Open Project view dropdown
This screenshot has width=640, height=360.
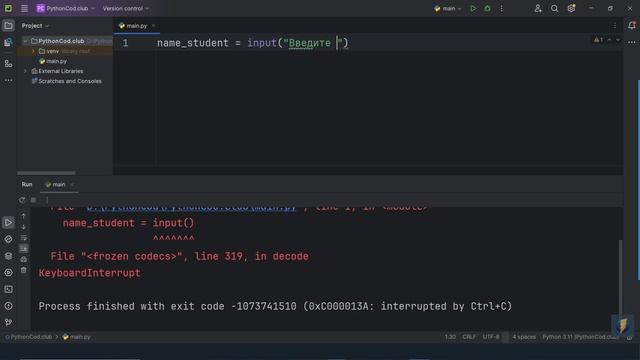tap(35, 26)
